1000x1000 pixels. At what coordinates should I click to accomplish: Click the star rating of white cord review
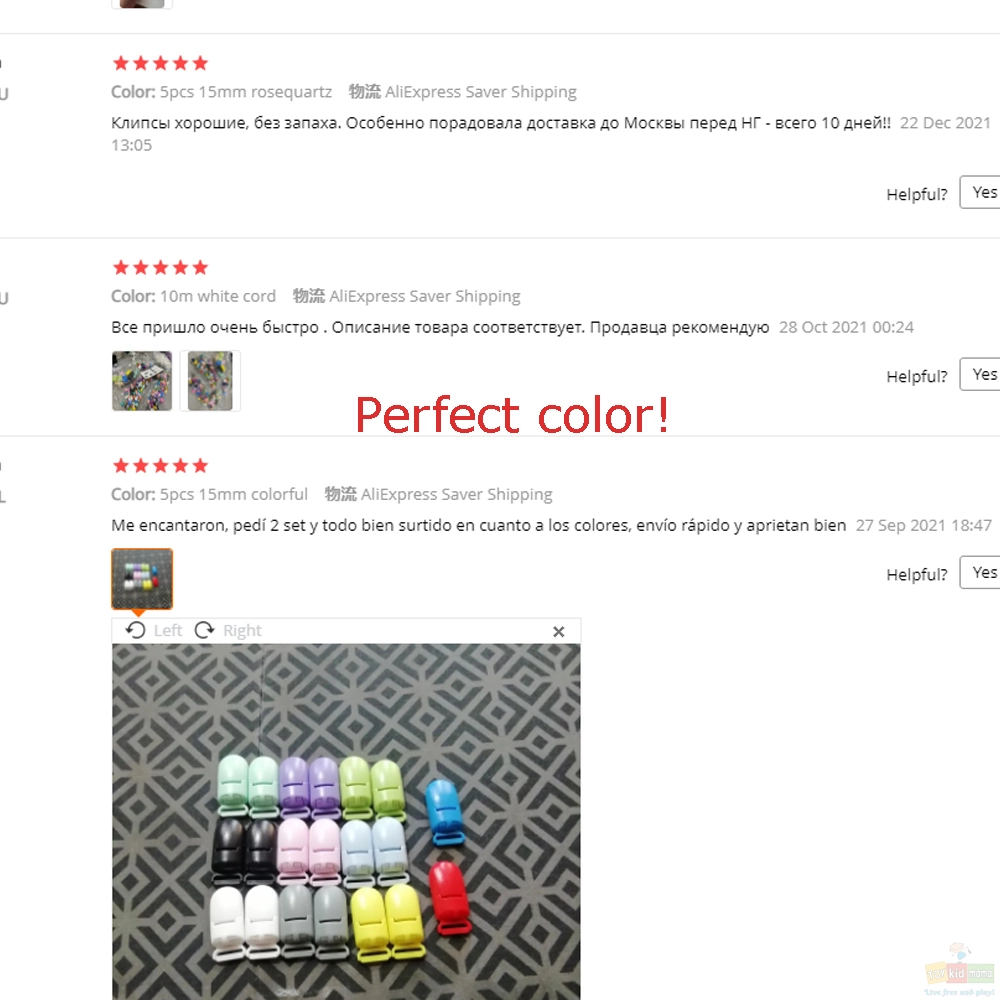[x=160, y=267]
